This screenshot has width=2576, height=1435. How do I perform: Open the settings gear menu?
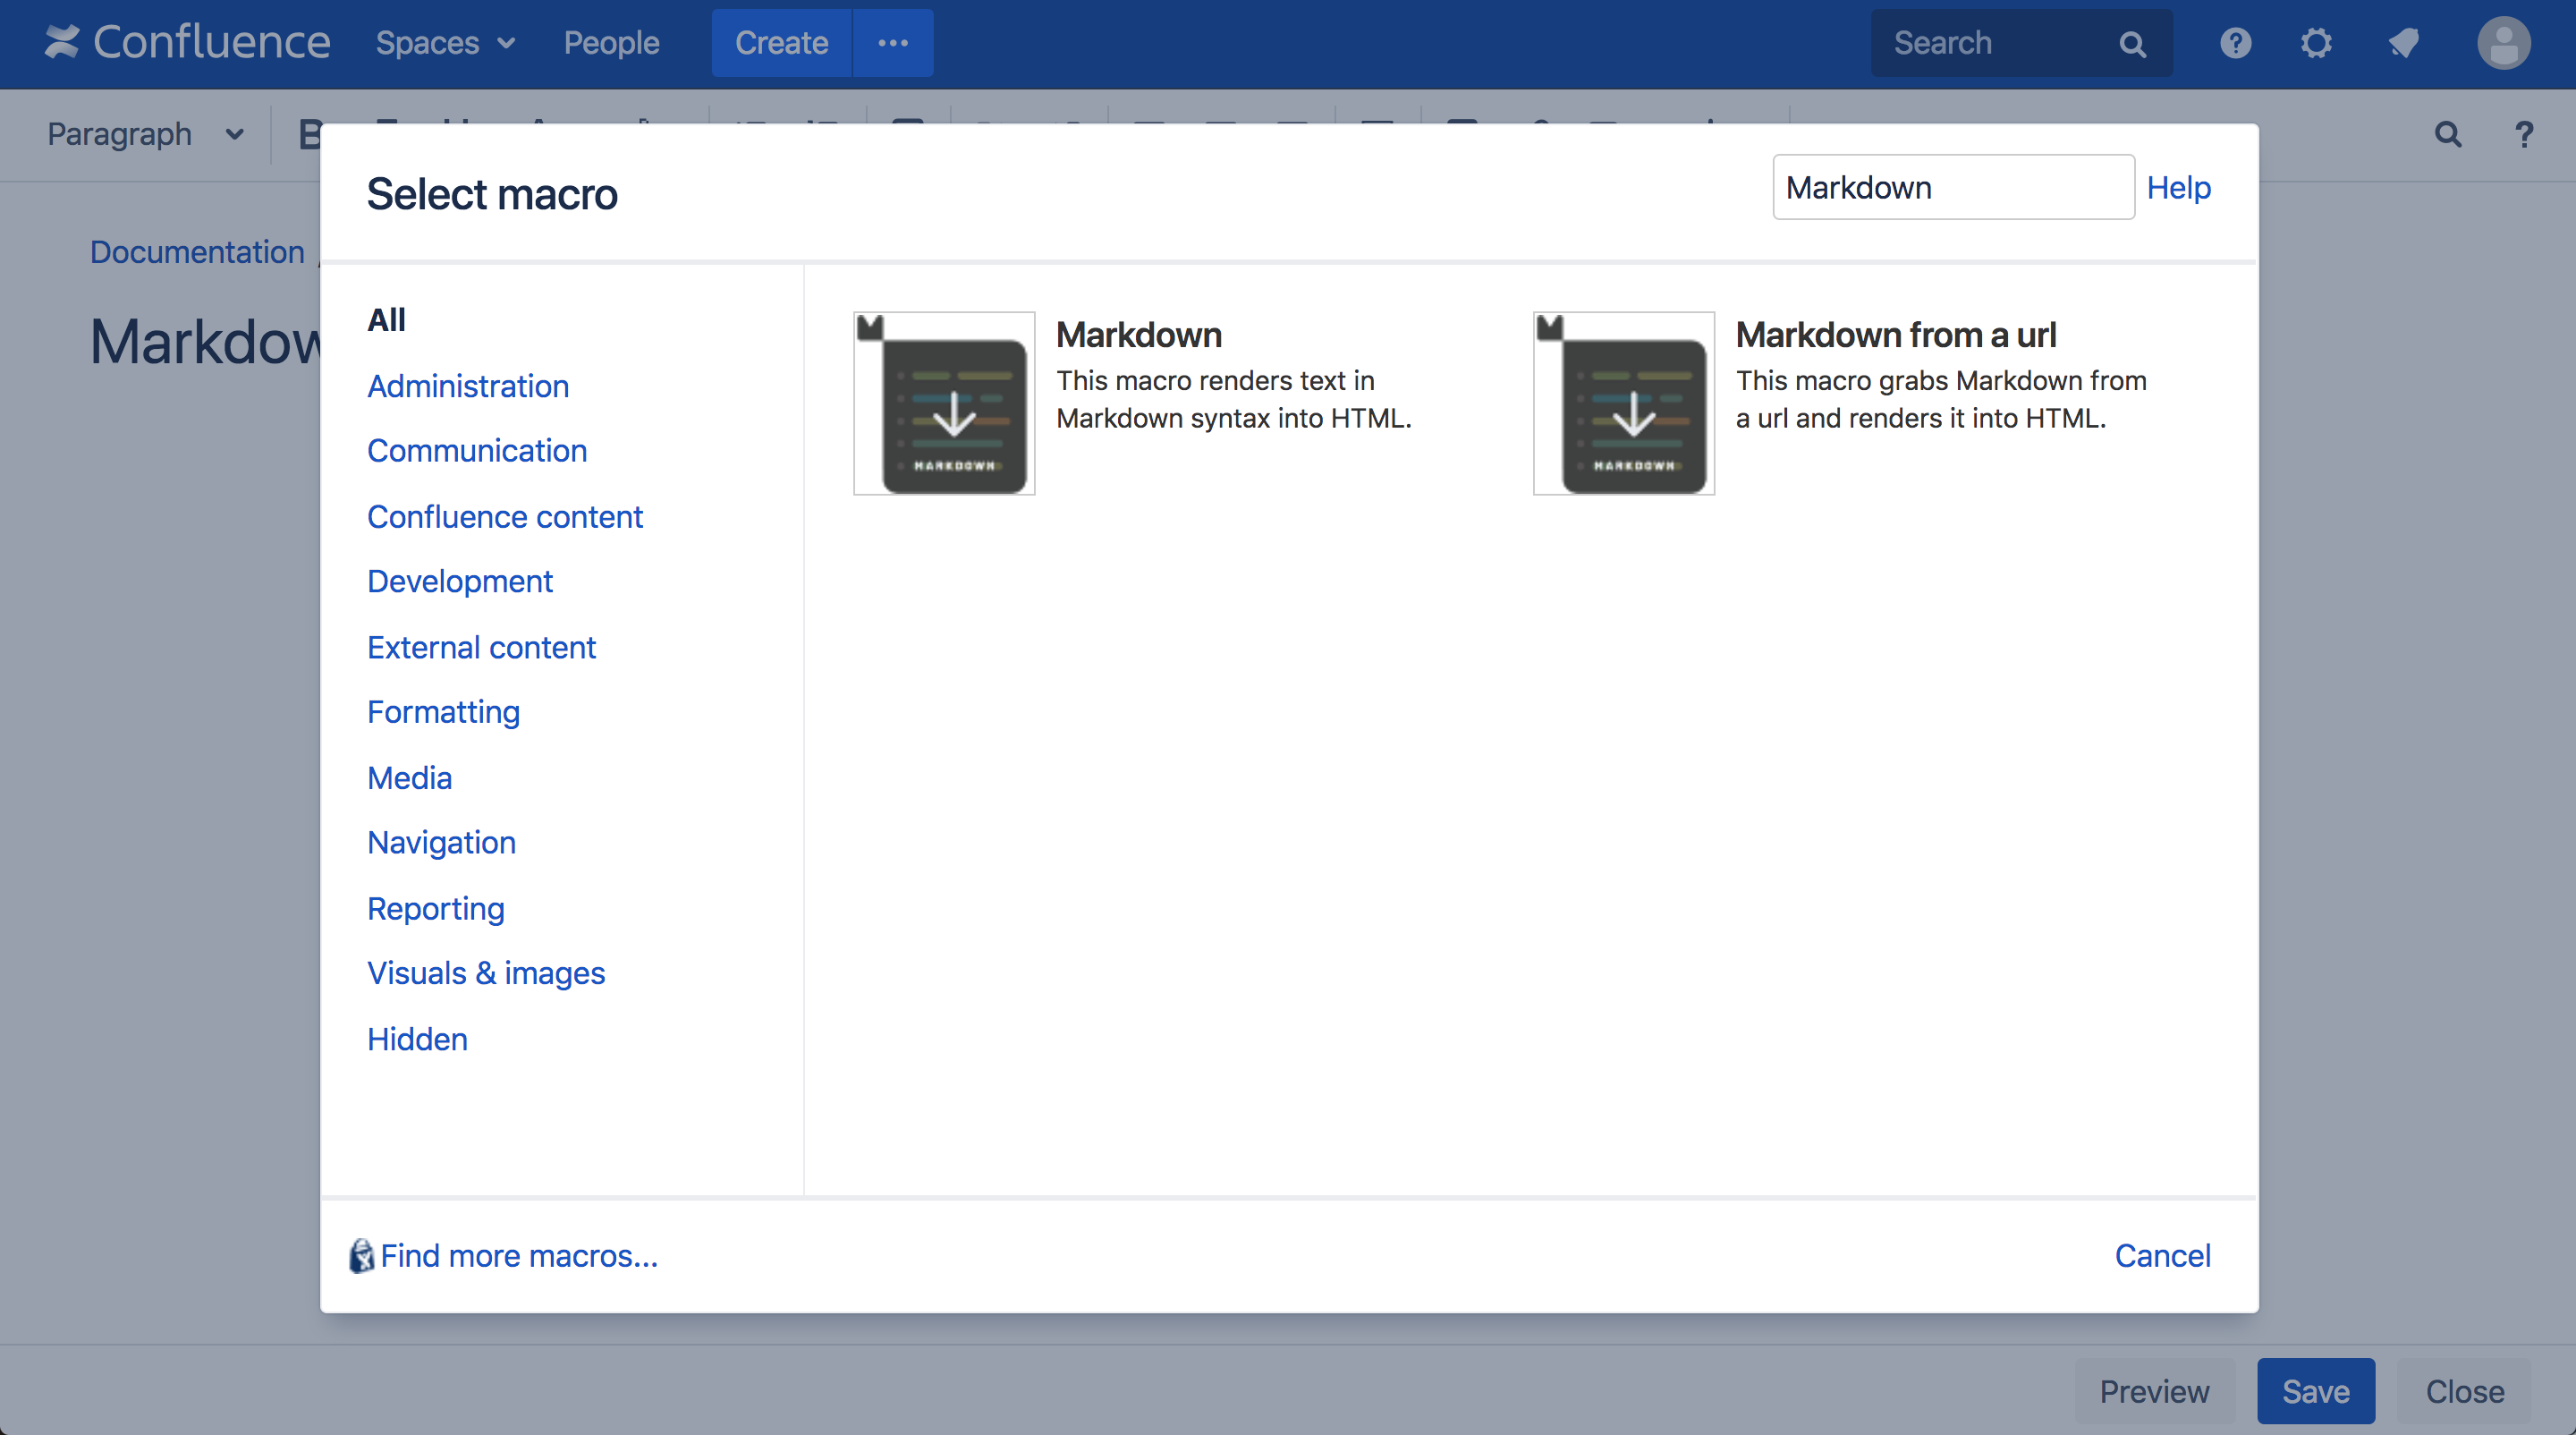pos(2316,43)
